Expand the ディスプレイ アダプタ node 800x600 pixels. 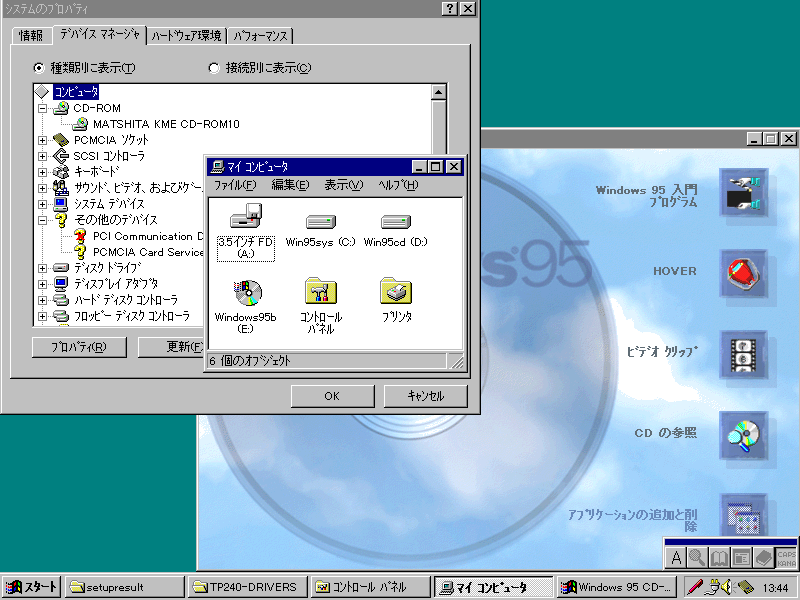click(x=43, y=284)
